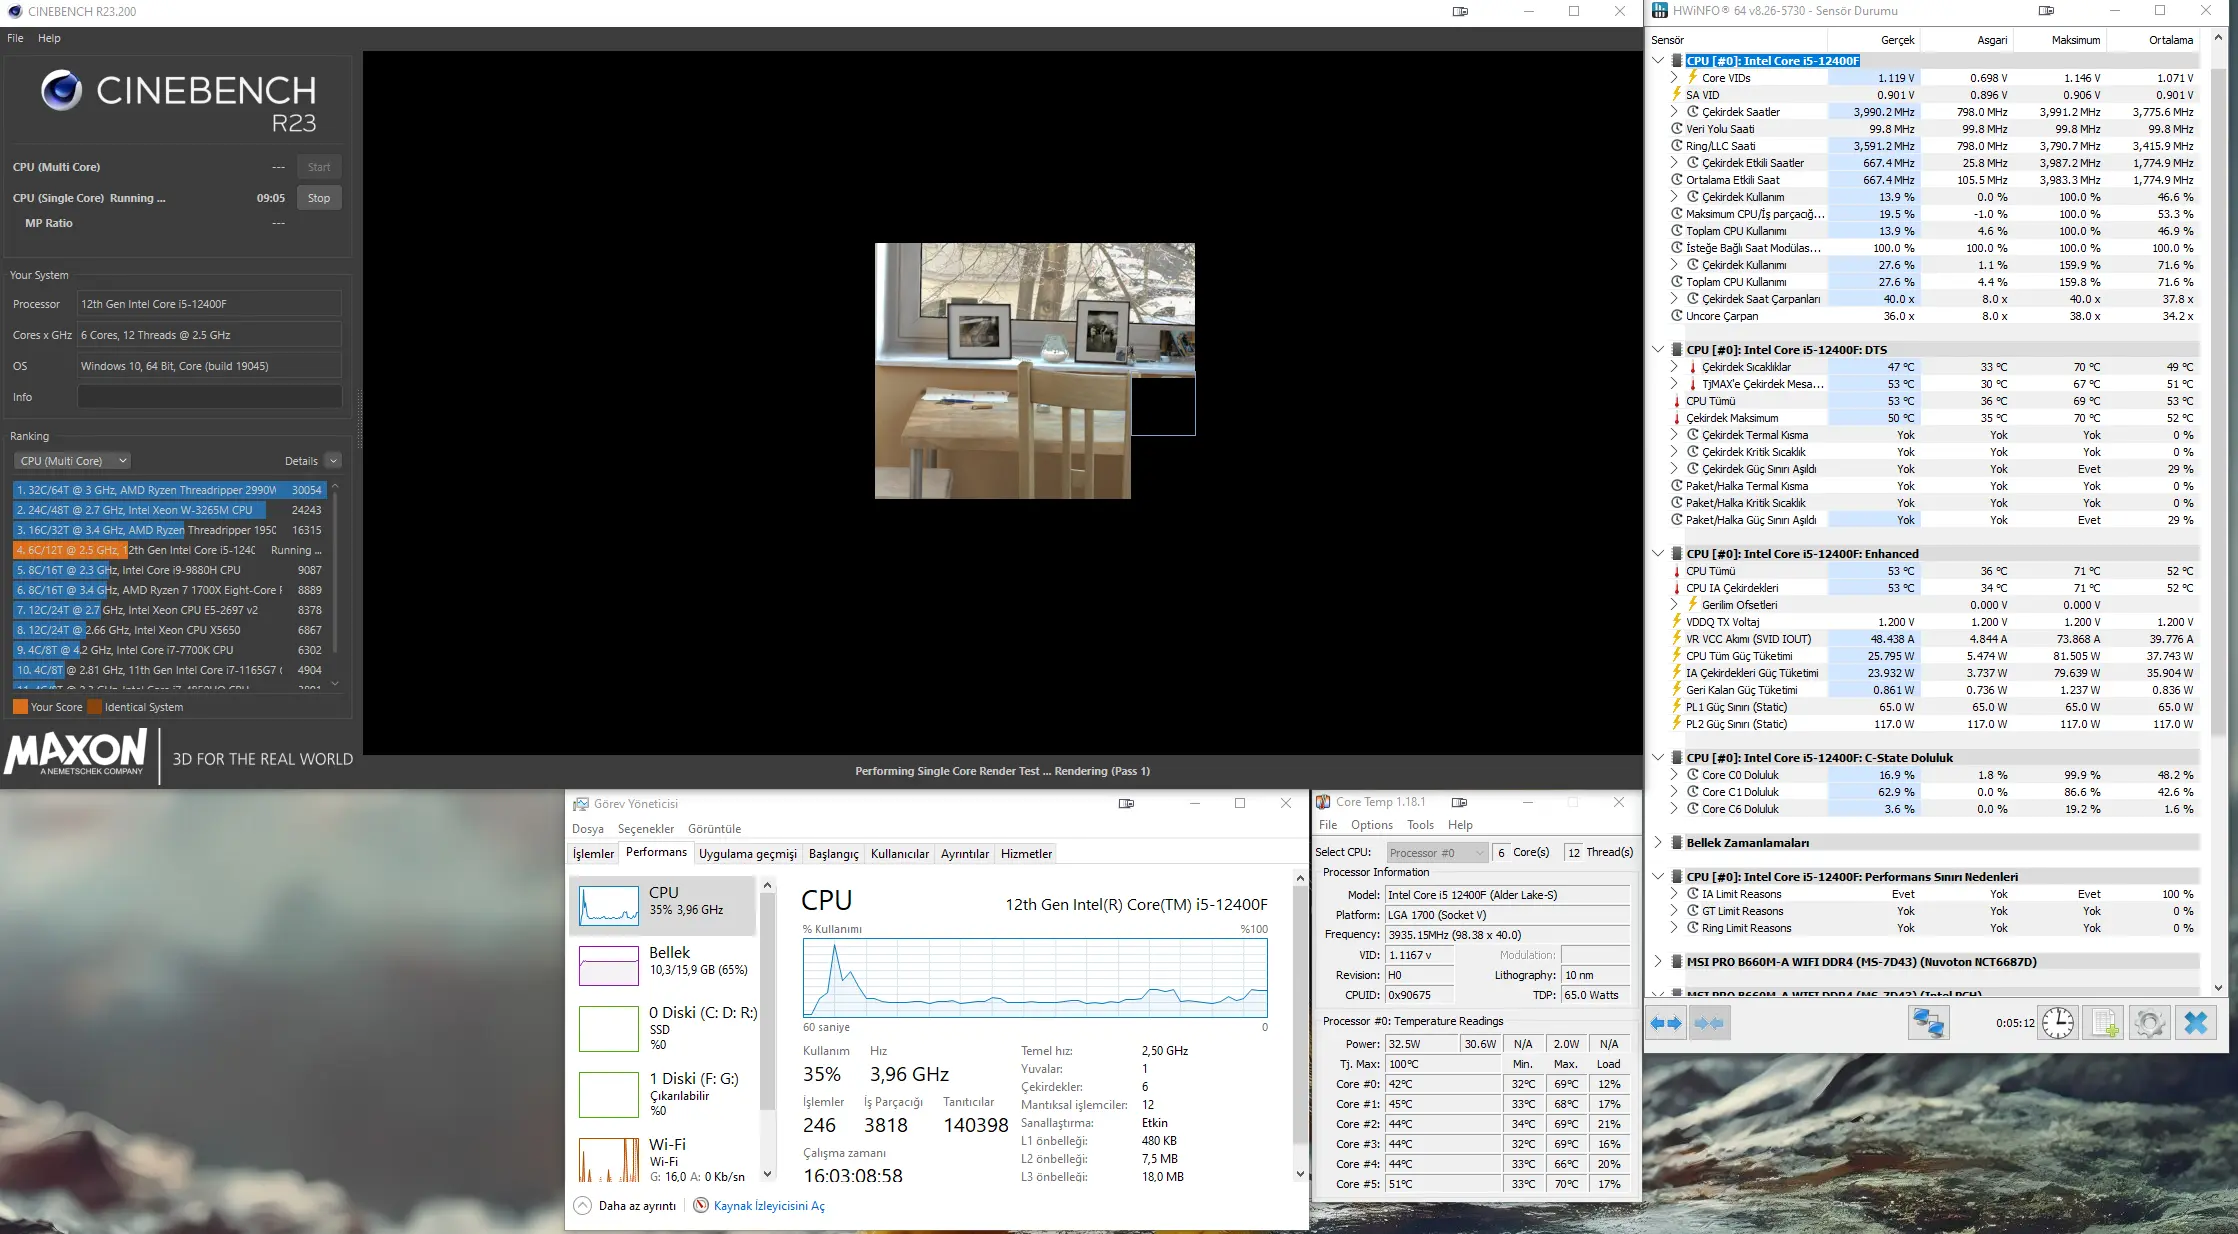Viewport: 2238px width, 1234px height.
Task: Select CPU graph thumbnail in Görev Yöneticisi
Action: tap(609, 906)
